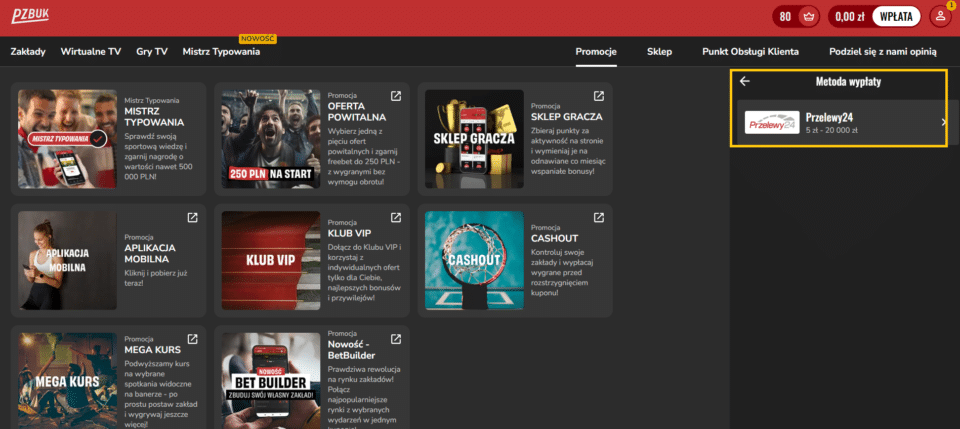Click the PZBUK logo
This screenshot has height=429, width=960.
point(30,17)
